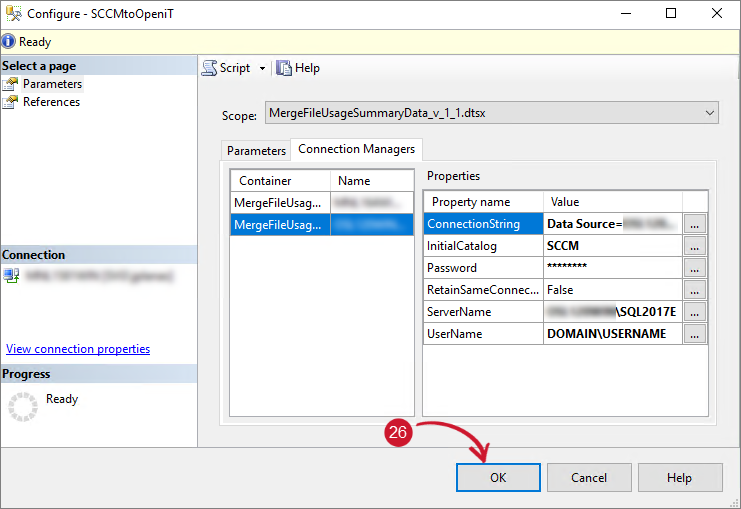This screenshot has height=509, width=741.
Task: Click the Configure window title icon
Action: [x=13, y=13]
